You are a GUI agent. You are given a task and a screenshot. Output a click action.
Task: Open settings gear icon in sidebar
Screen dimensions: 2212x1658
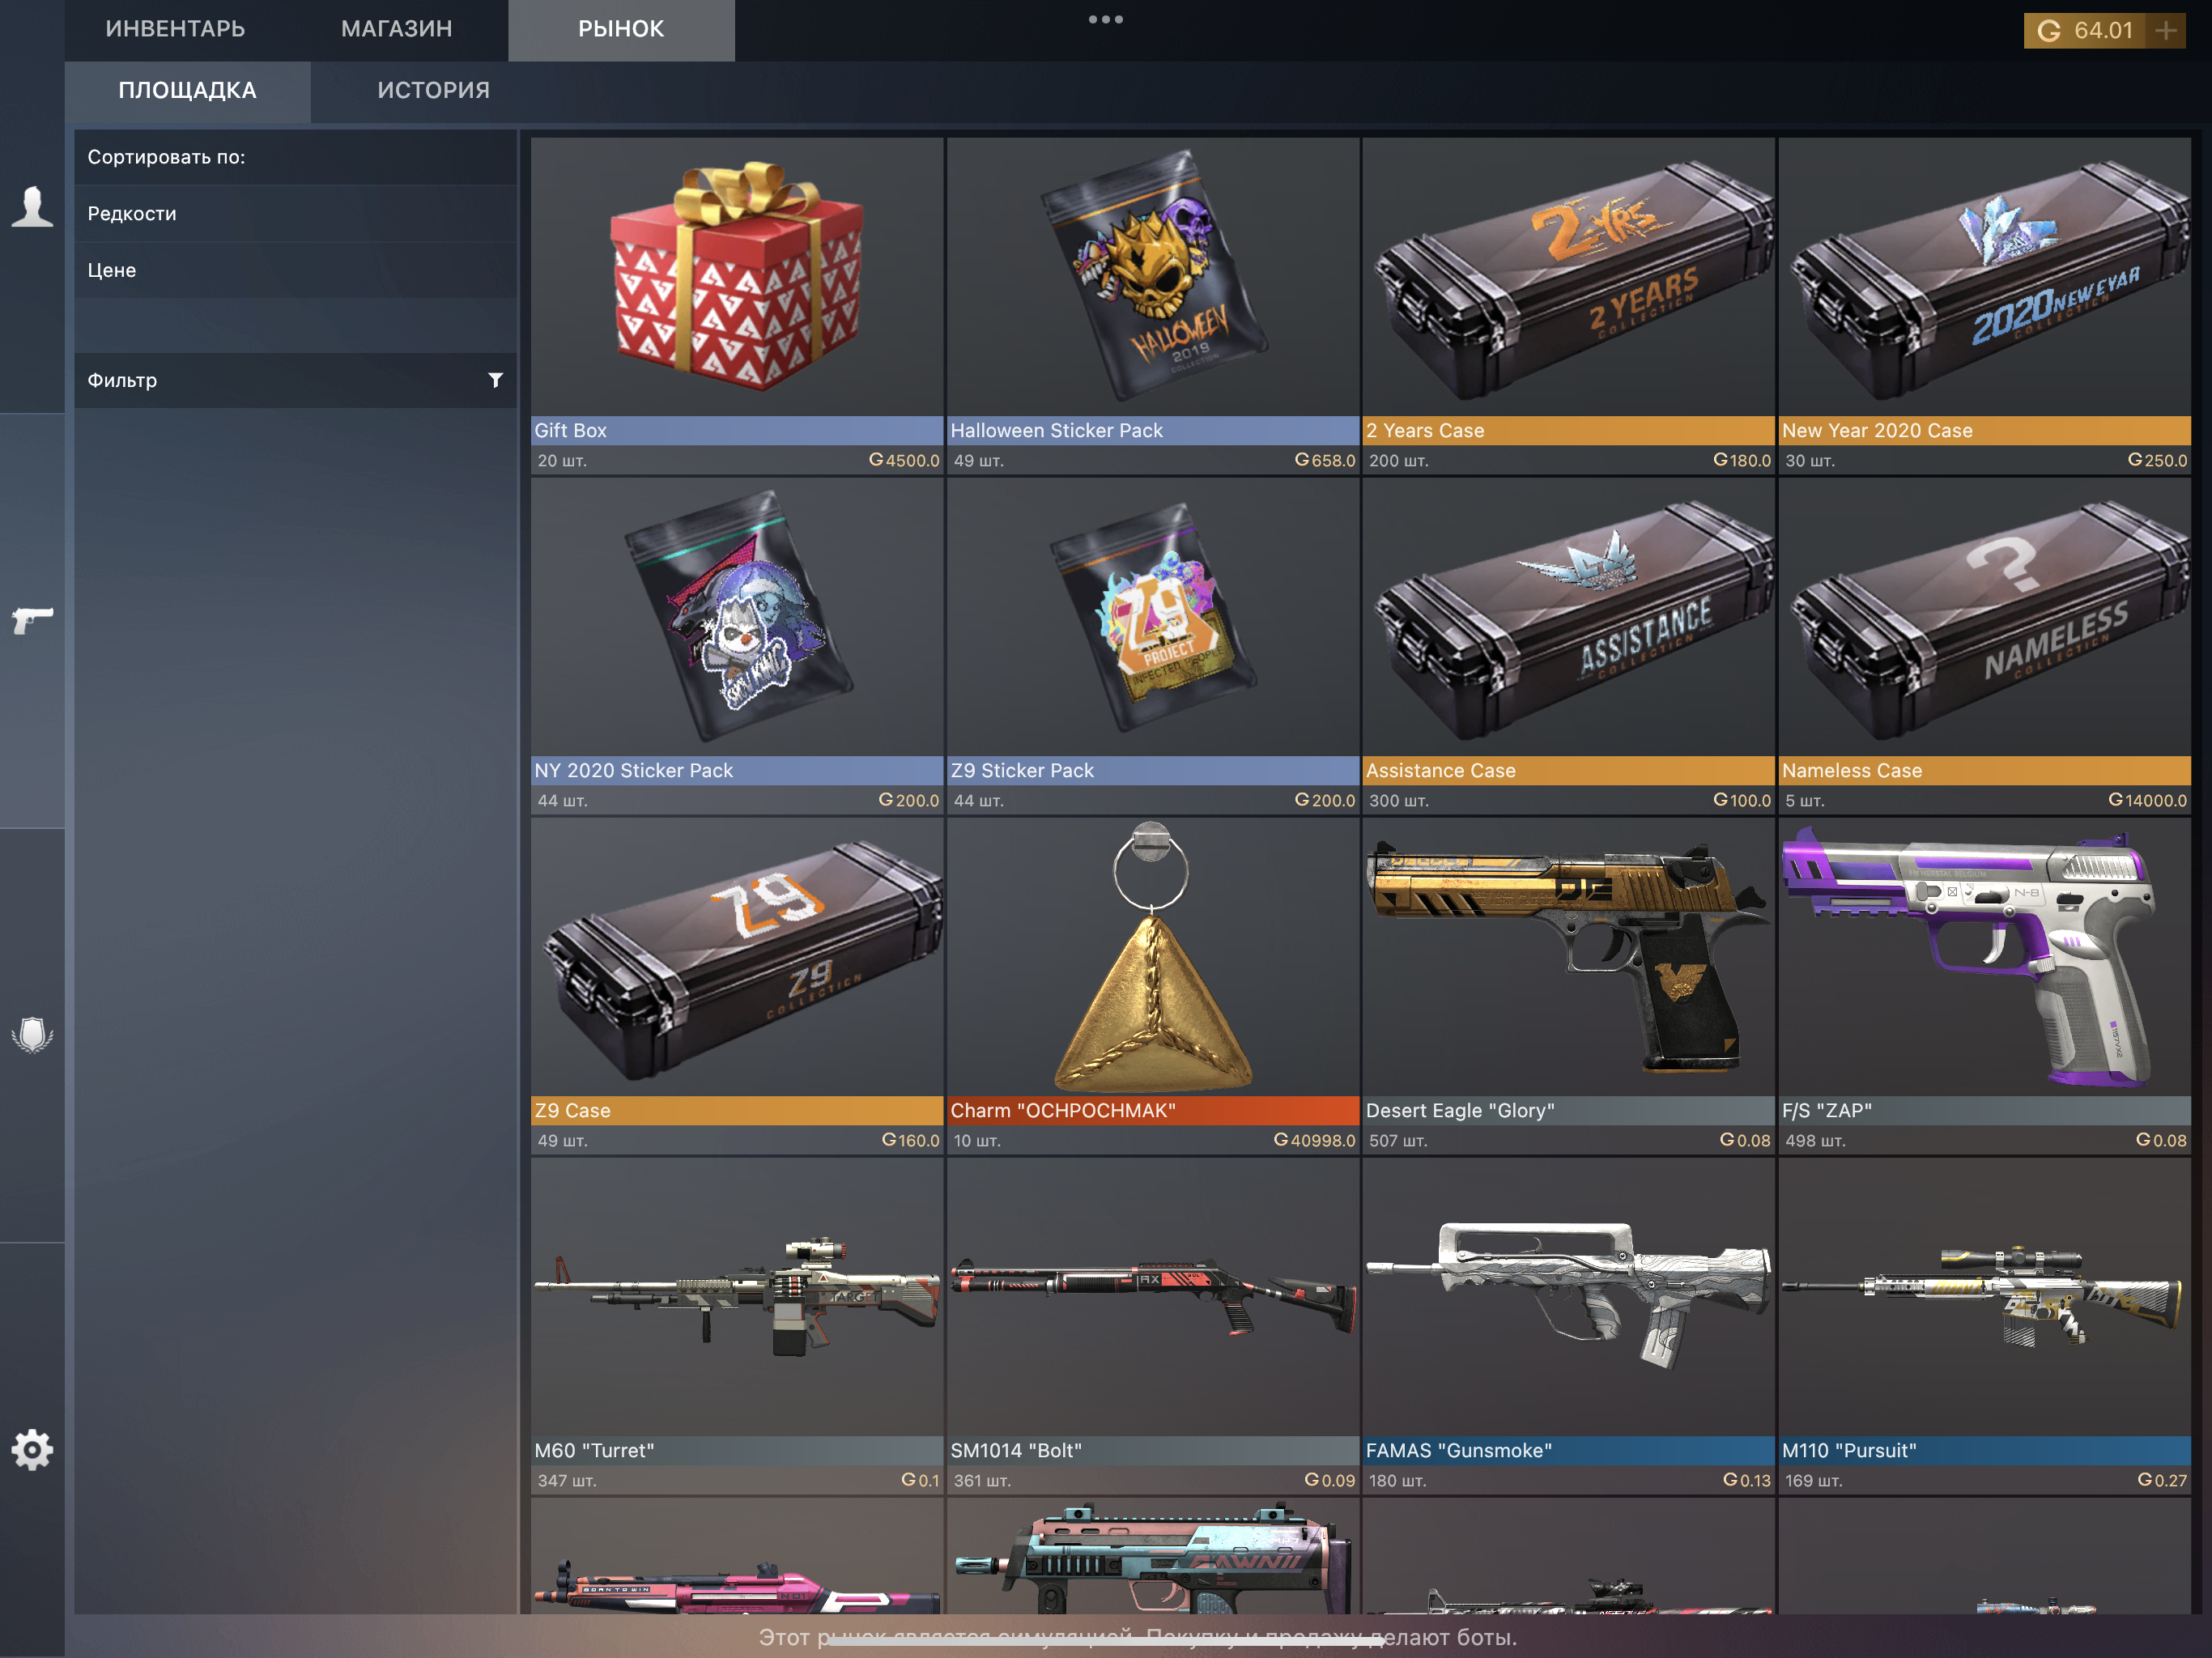coord(32,1449)
